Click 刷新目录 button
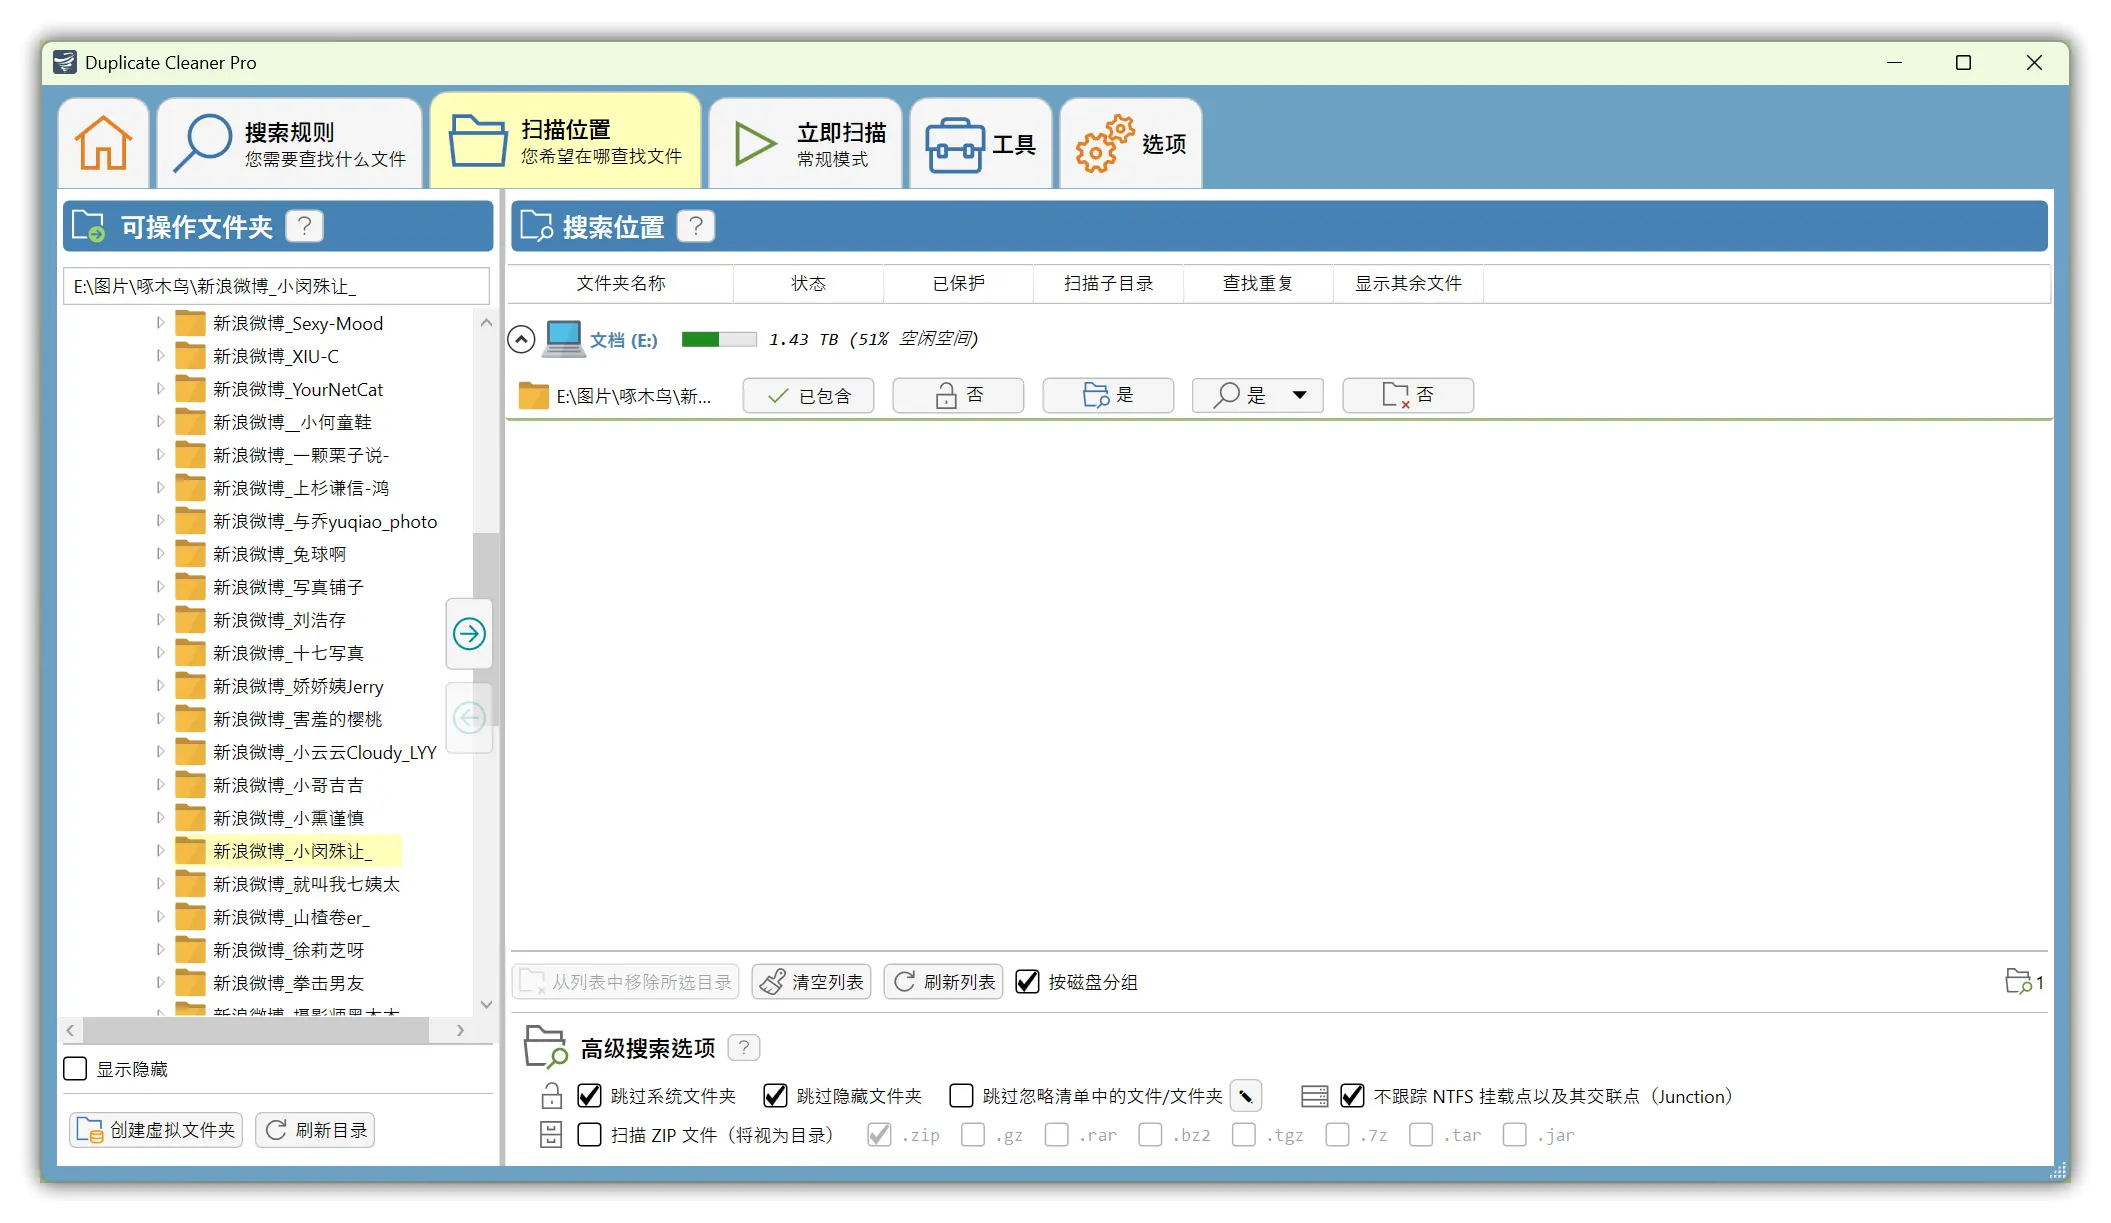This screenshot has height=1223, width=2111. coord(315,1130)
